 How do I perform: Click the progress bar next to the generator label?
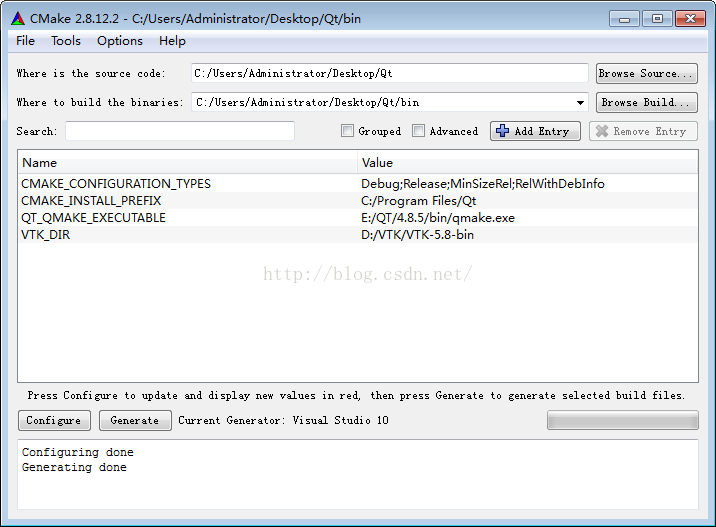coord(623,420)
